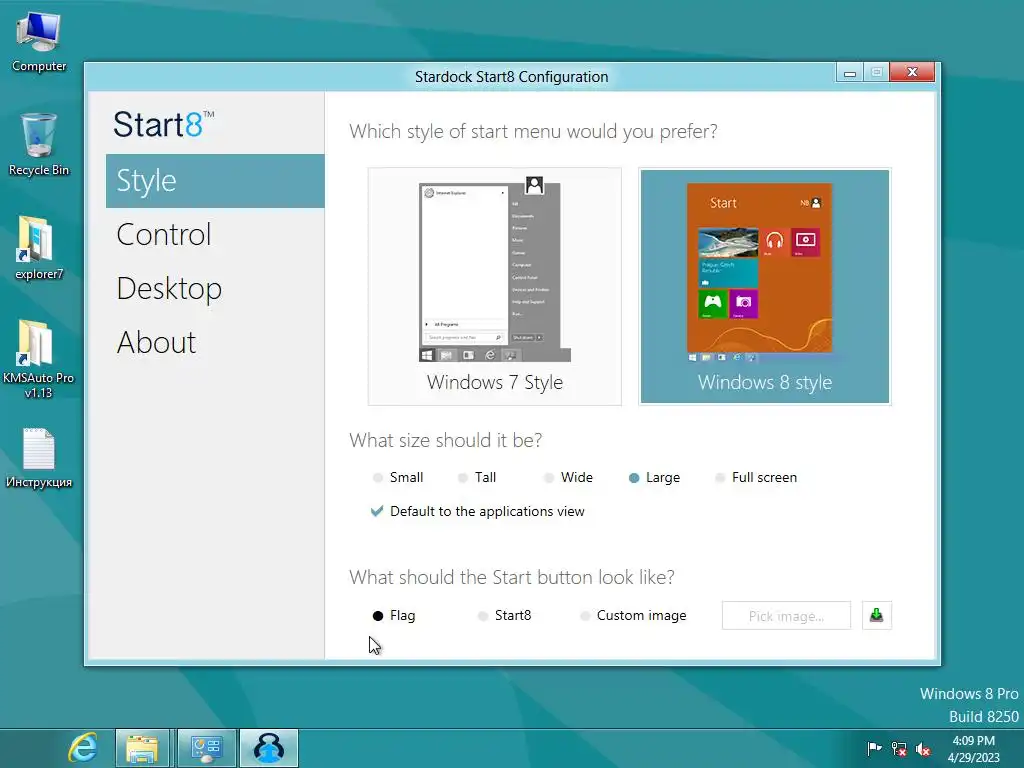The image size is (1024, 768).
Task: Select the Start8 start button option
Action: 504,615
